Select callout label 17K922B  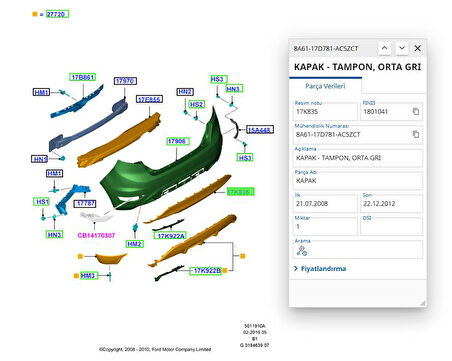(206, 270)
